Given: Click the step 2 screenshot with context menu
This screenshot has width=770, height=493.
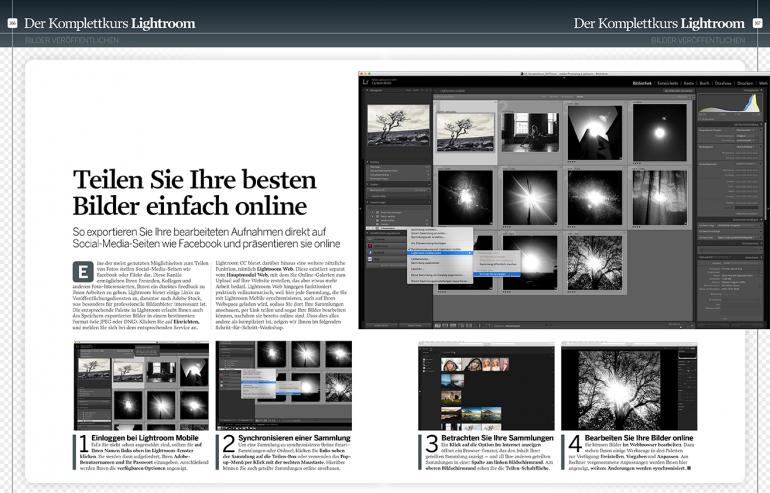Looking at the screenshot, I should coord(284,386).
